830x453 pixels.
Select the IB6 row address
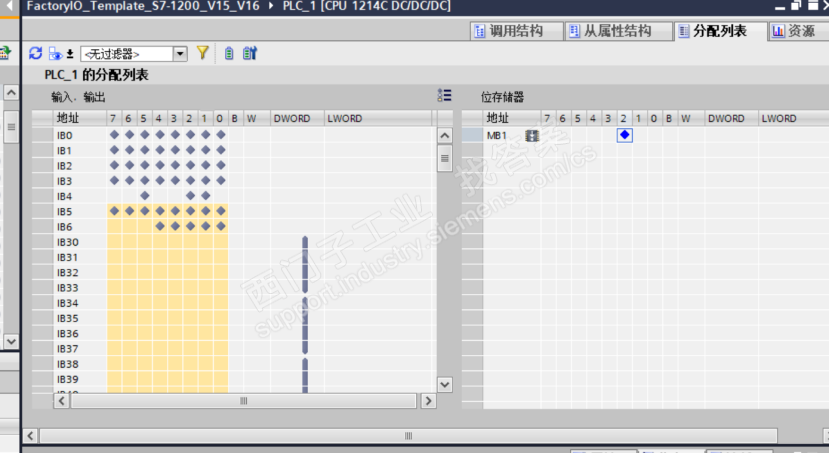click(65, 227)
